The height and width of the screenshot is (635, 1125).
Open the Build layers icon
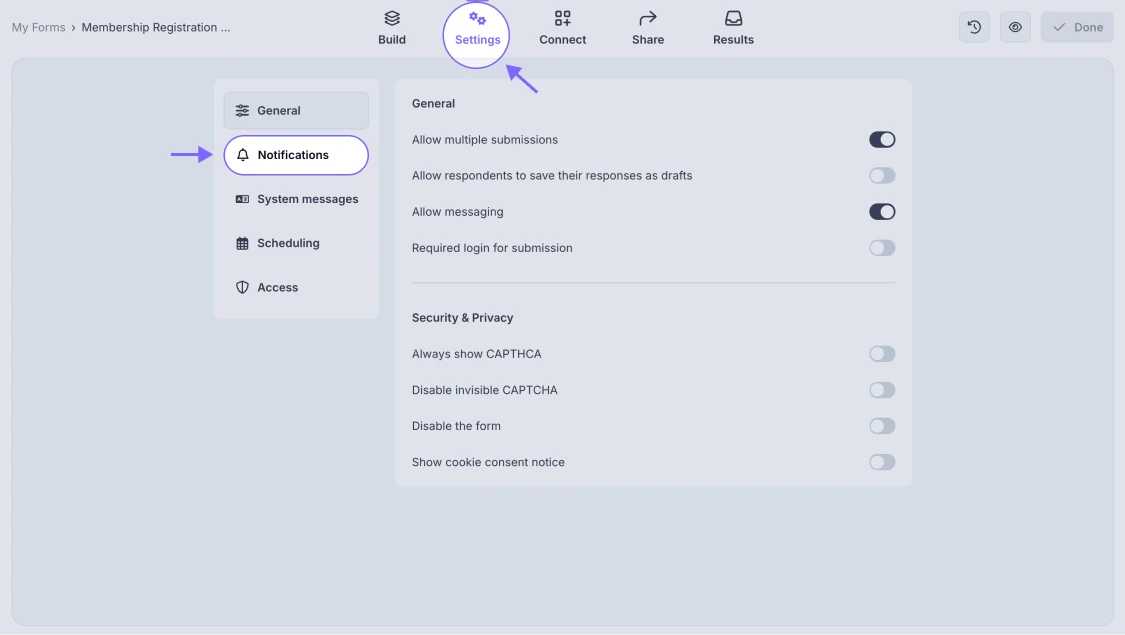(392, 19)
